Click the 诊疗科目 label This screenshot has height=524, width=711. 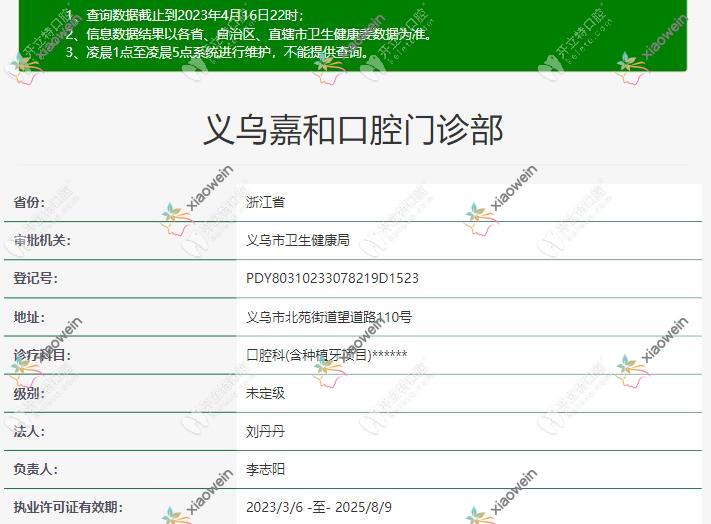[x=42, y=355]
